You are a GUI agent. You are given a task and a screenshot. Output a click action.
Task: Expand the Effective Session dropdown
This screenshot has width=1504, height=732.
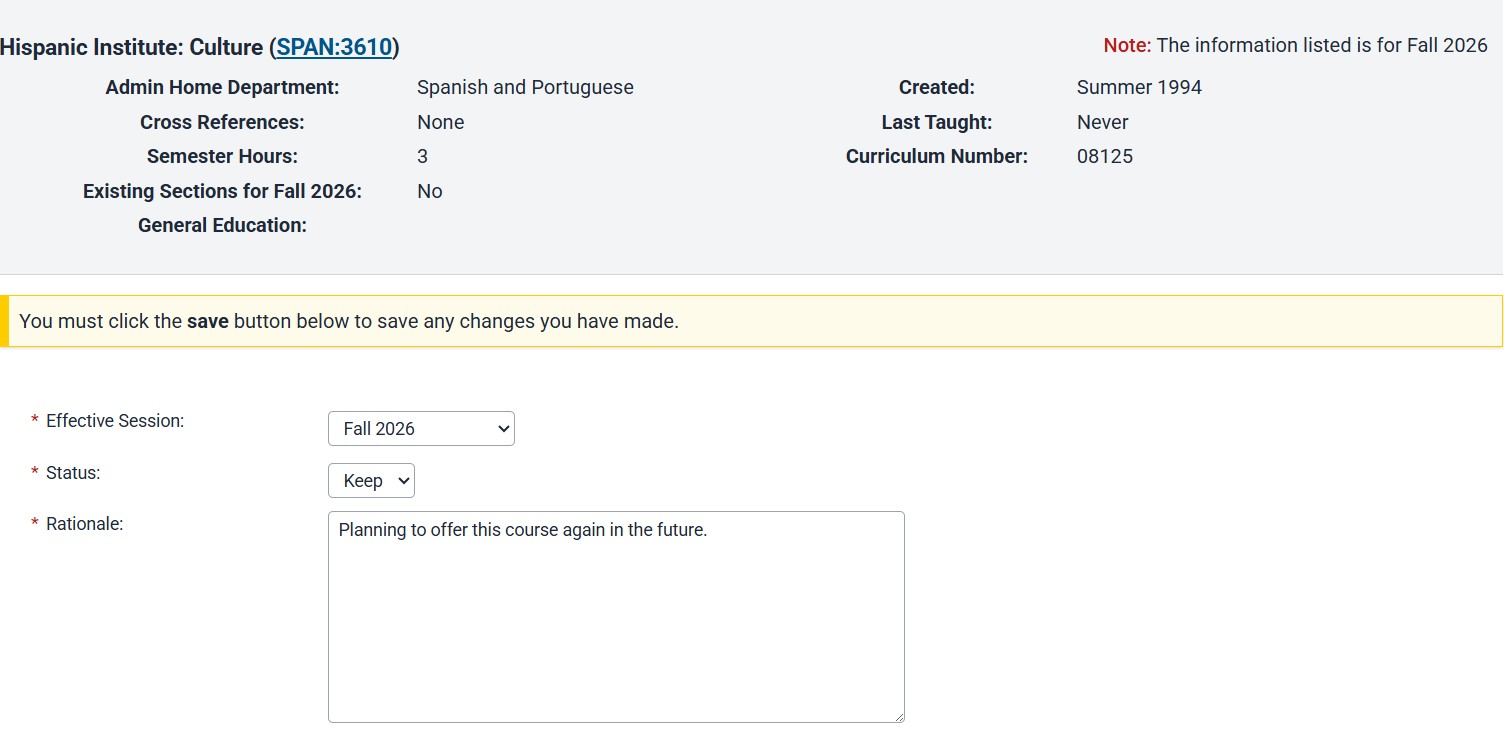pyautogui.click(x=421, y=428)
